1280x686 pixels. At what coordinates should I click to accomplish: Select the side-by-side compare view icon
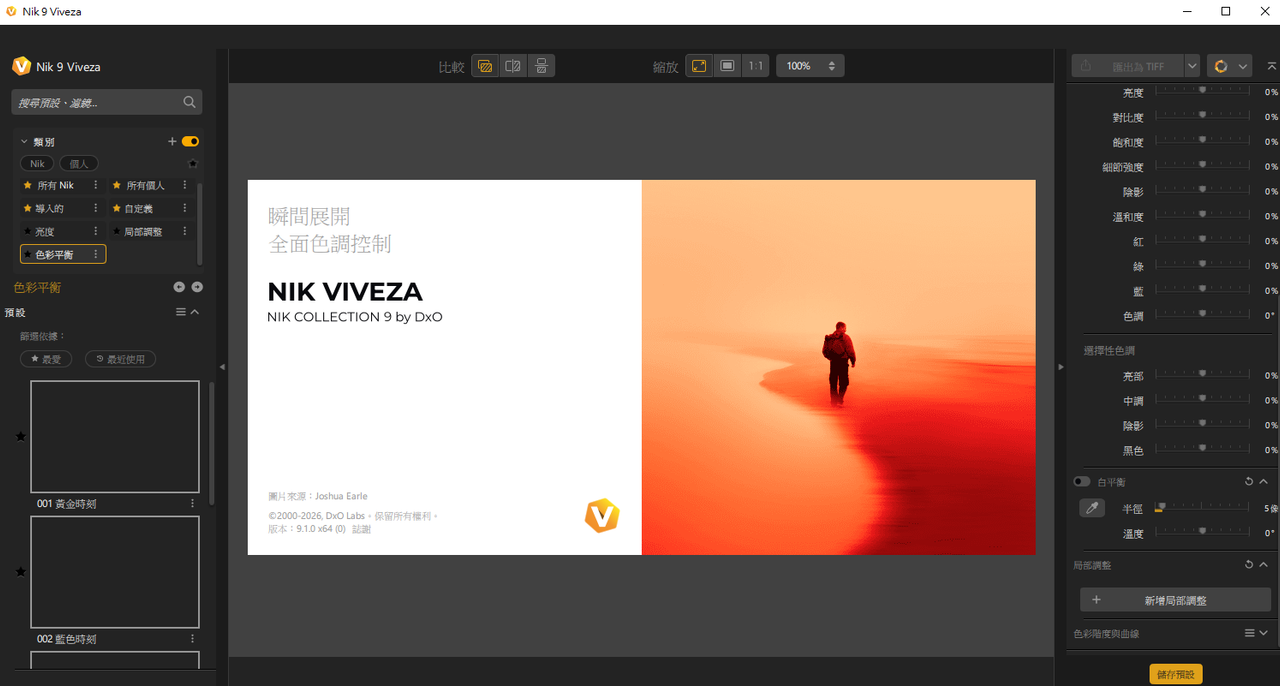click(541, 66)
